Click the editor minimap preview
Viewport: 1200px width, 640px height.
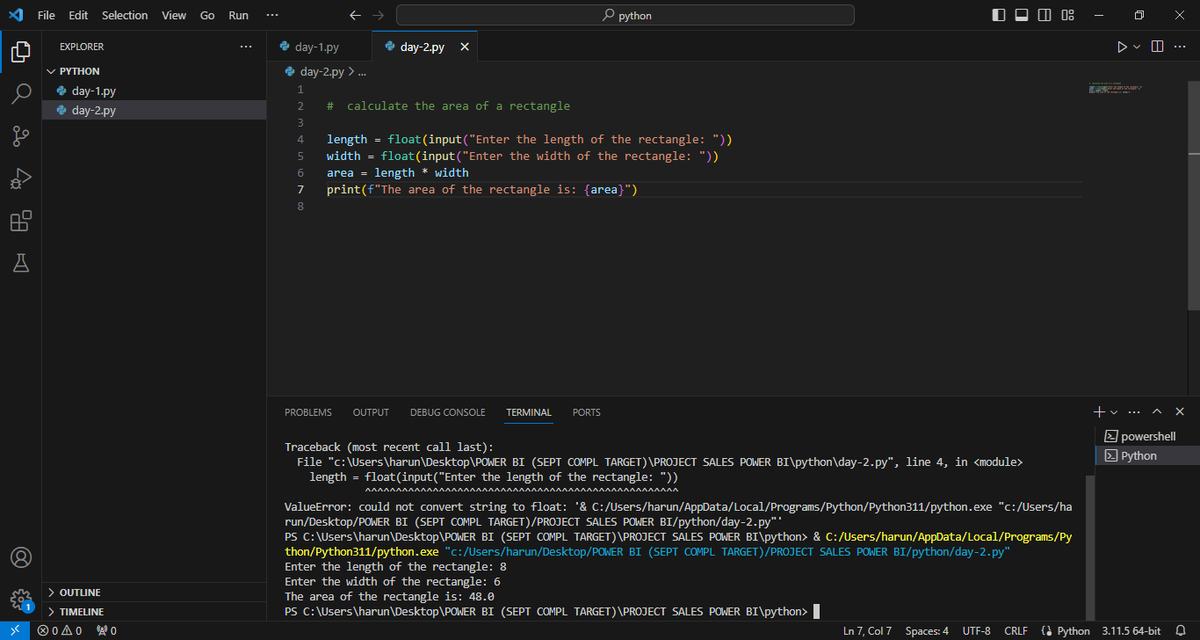[1116, 88]
